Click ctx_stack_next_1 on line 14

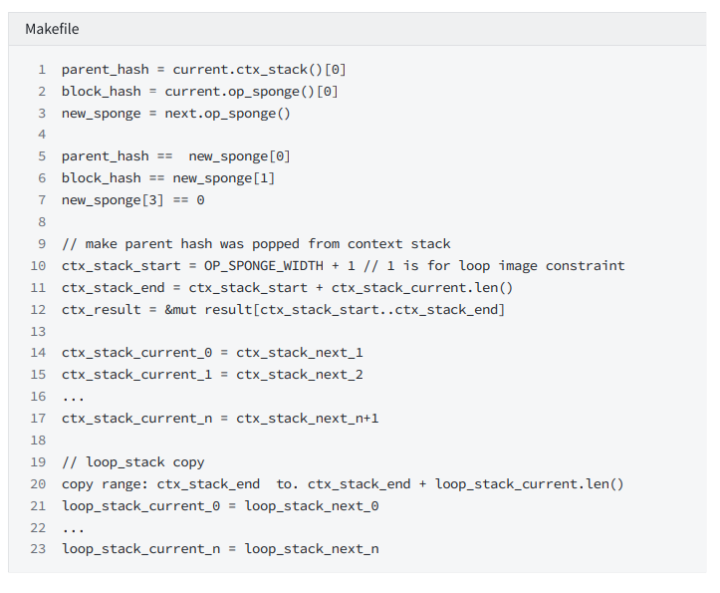(x=299, y=353)
